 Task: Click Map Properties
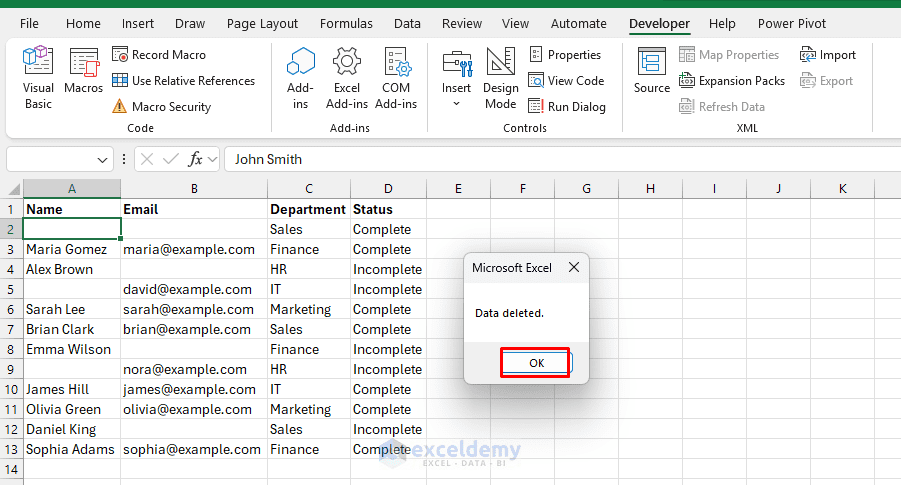(729, 55)
